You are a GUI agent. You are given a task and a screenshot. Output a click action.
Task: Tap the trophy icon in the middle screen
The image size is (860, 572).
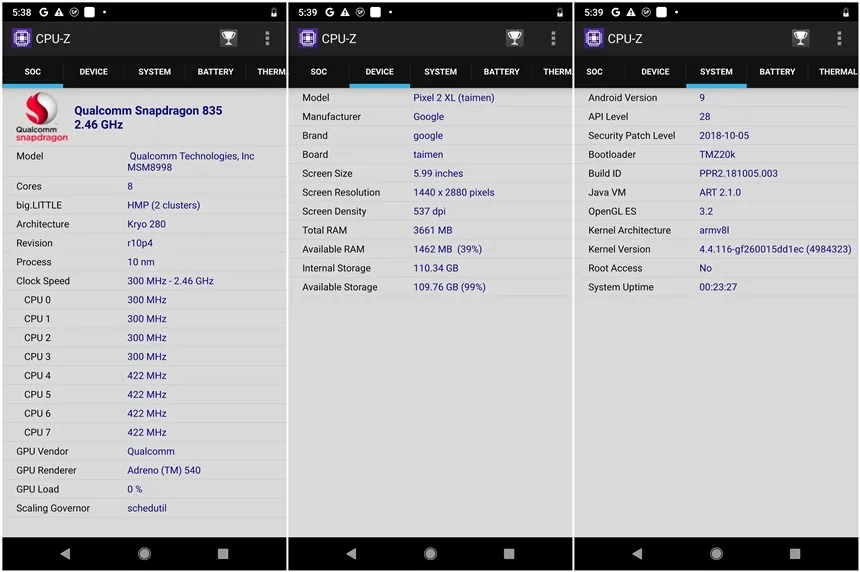[x=514, y=38]
